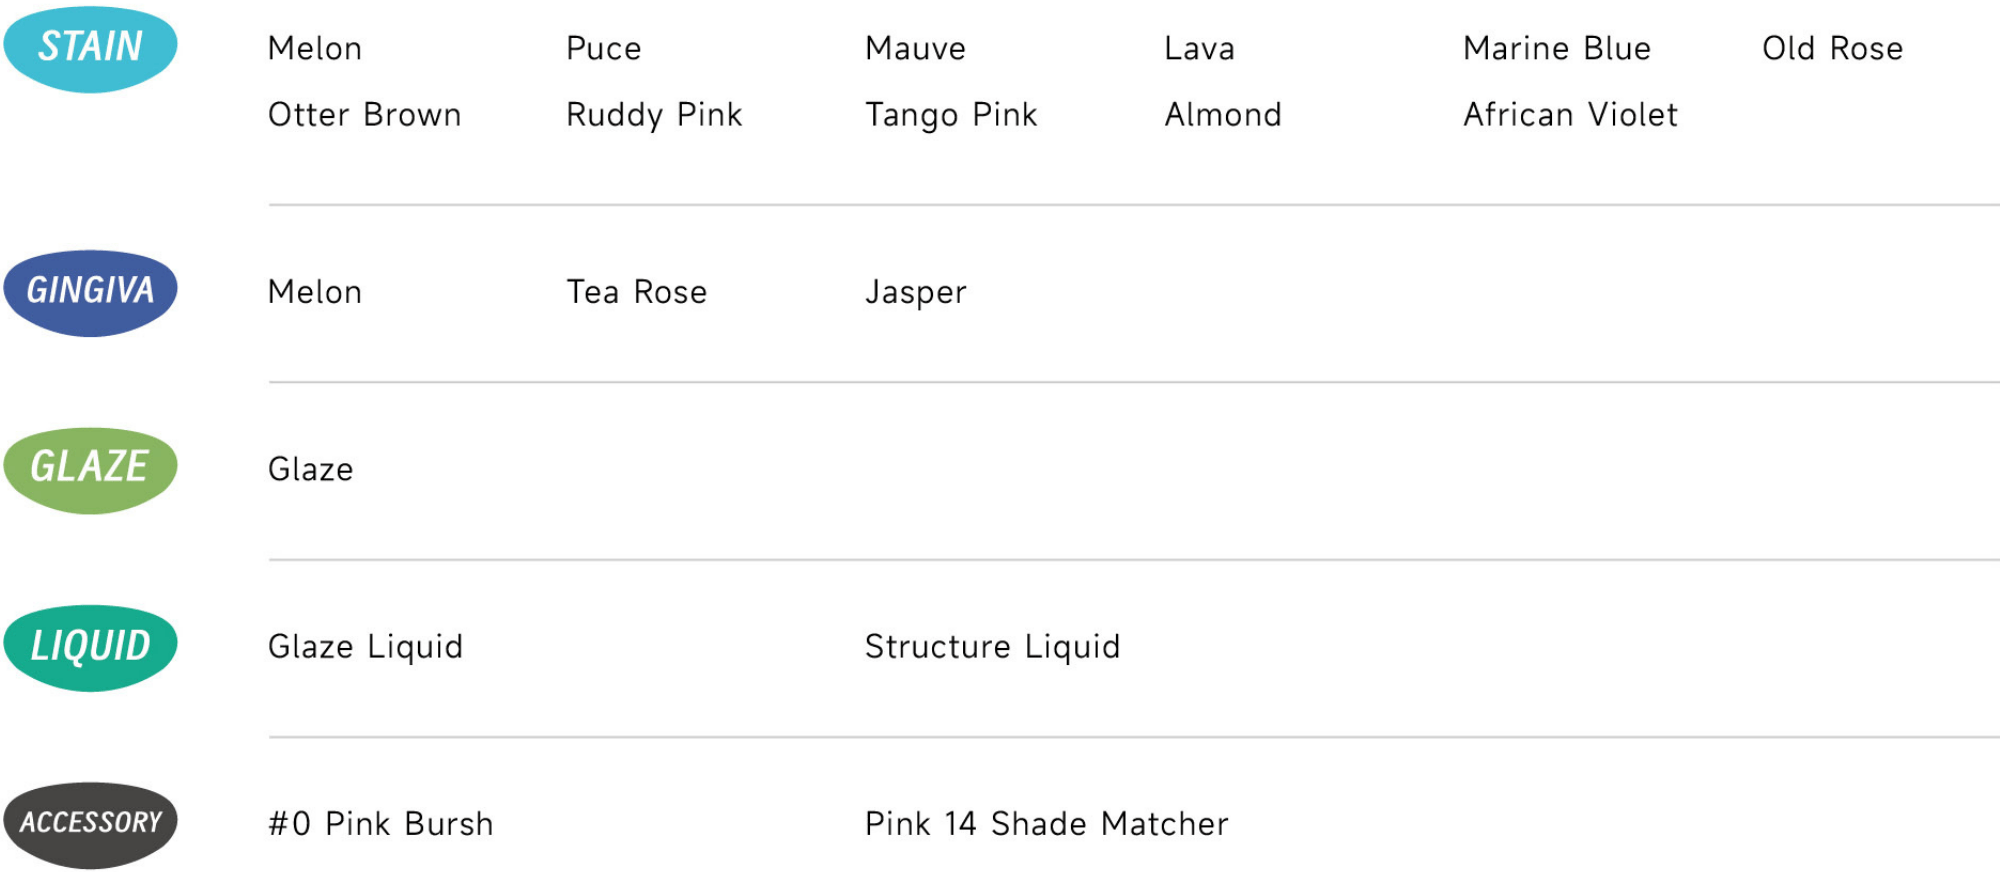Screen dimensions: 2000x875
Task: Click the Old Rose stain label
Action: 1833,49
